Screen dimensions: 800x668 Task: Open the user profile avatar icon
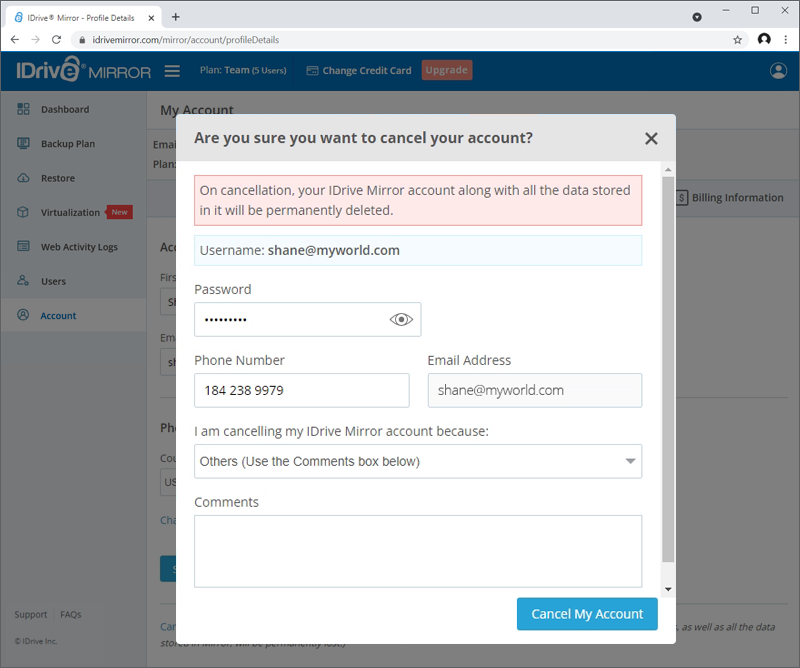(x=778, y=71)
